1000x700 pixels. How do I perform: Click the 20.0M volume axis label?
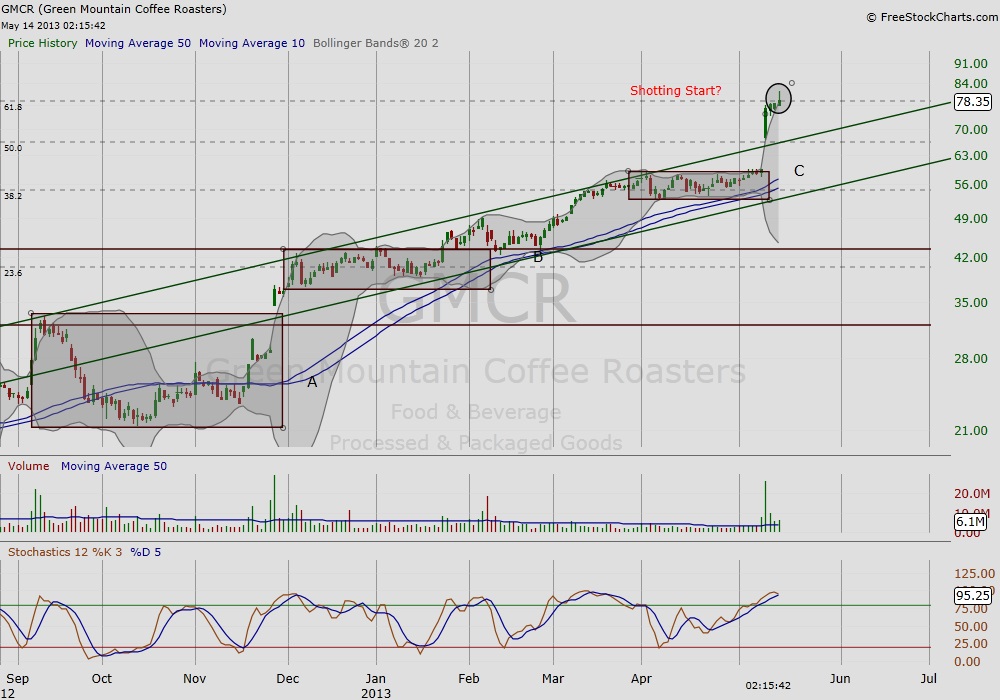tap(972, 493)
